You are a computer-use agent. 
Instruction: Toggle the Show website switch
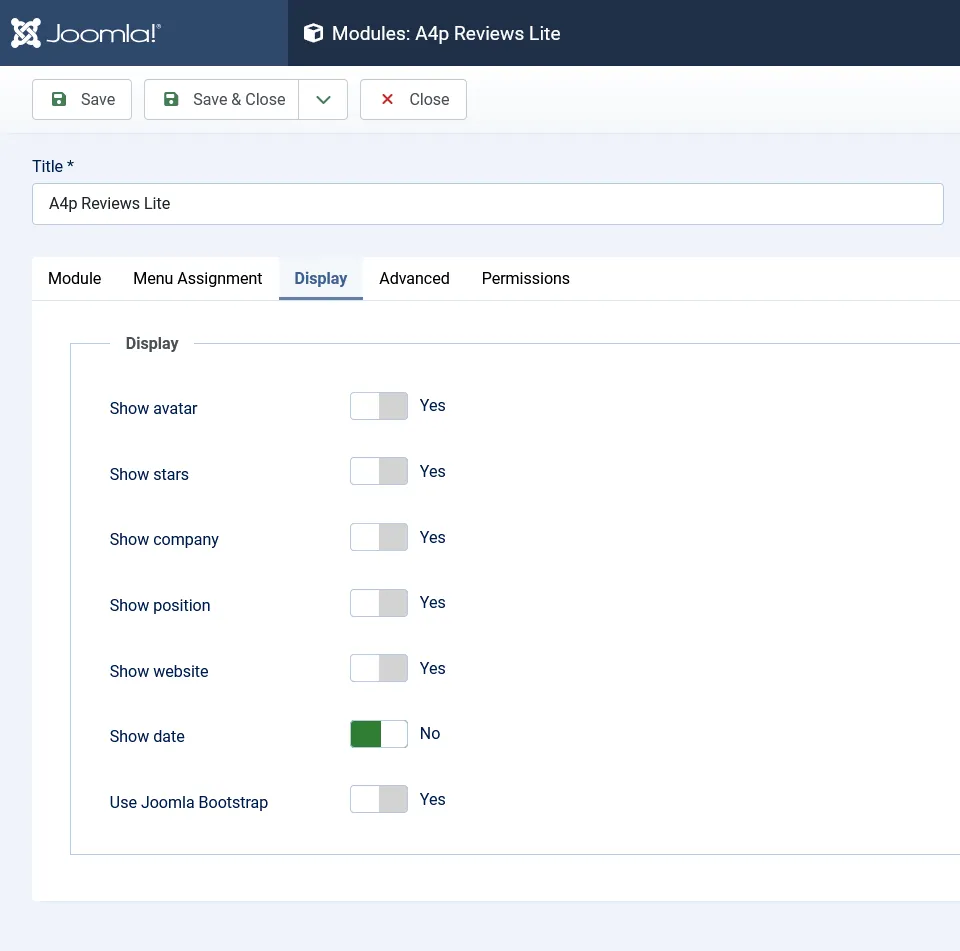379,668
